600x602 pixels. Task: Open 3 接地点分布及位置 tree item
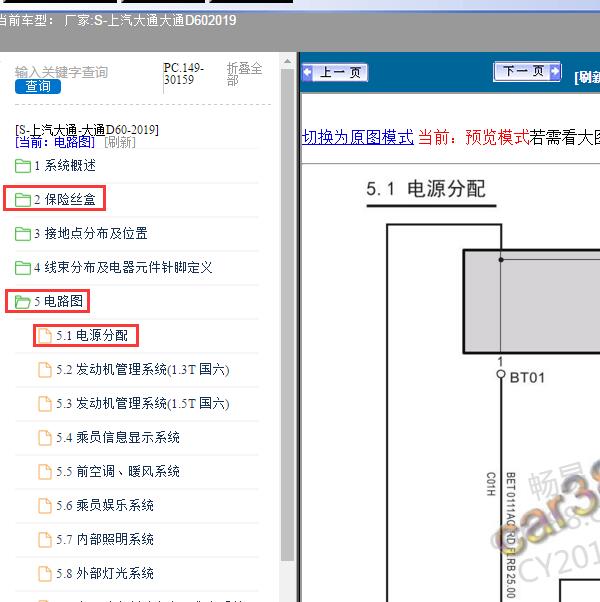tap(91, 233)
